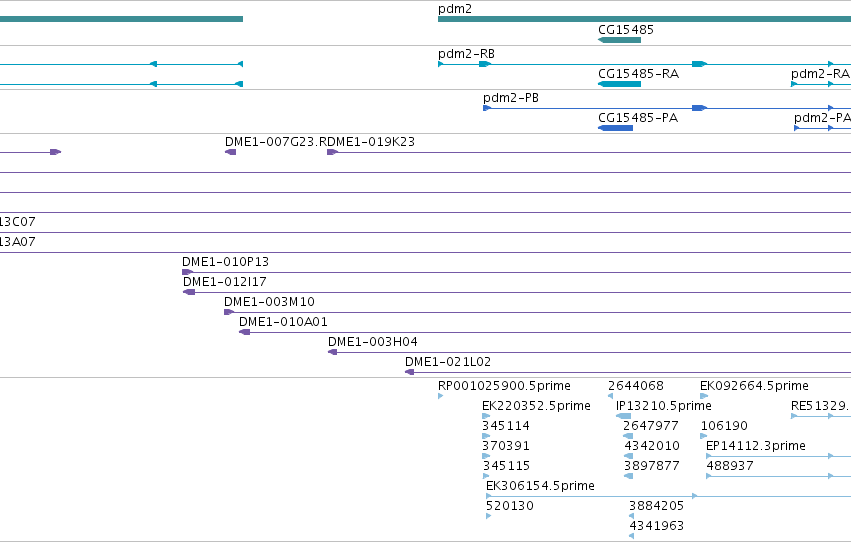This screenshot has width=851, height=542.
Task: Open the pdm2-RB transcript label
Action: click(x=466, y=54)
